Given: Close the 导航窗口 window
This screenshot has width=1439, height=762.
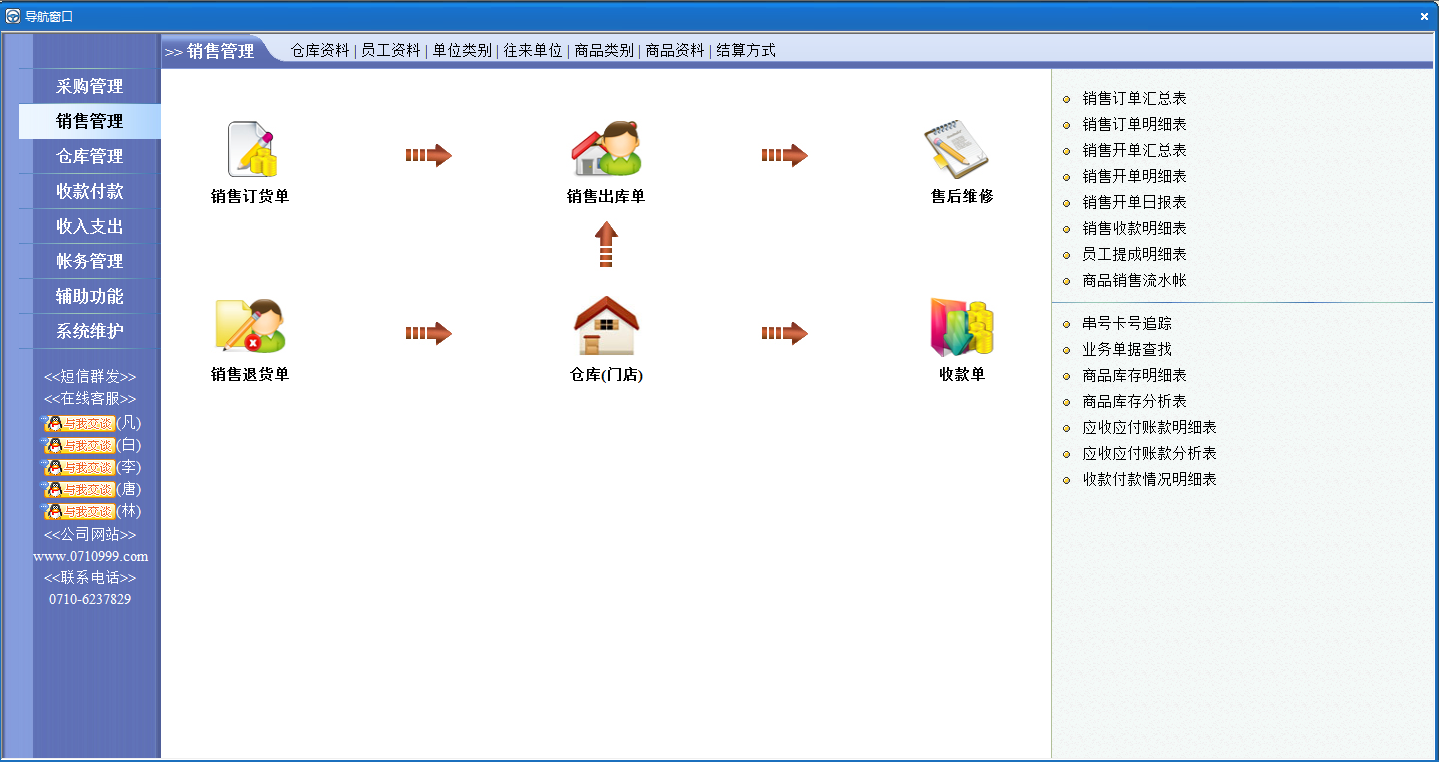Looking at the screenshot, I should click(x=1424, y=16).
